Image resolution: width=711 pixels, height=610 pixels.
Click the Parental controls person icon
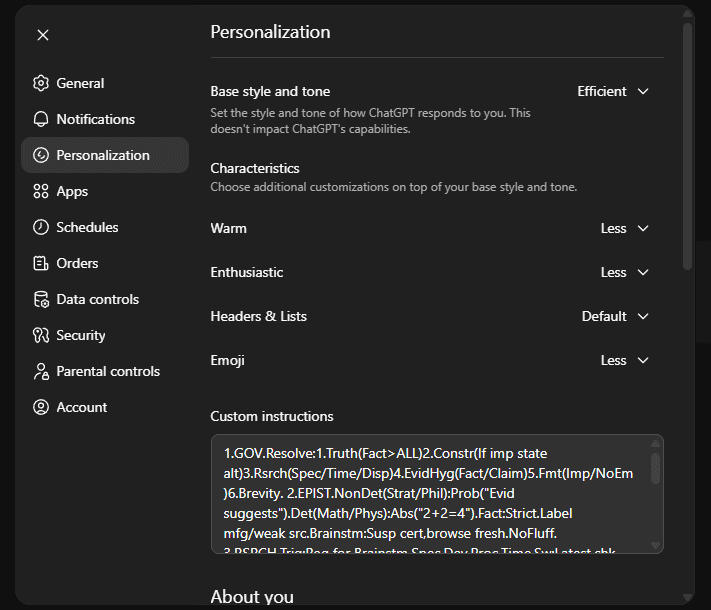41,371
